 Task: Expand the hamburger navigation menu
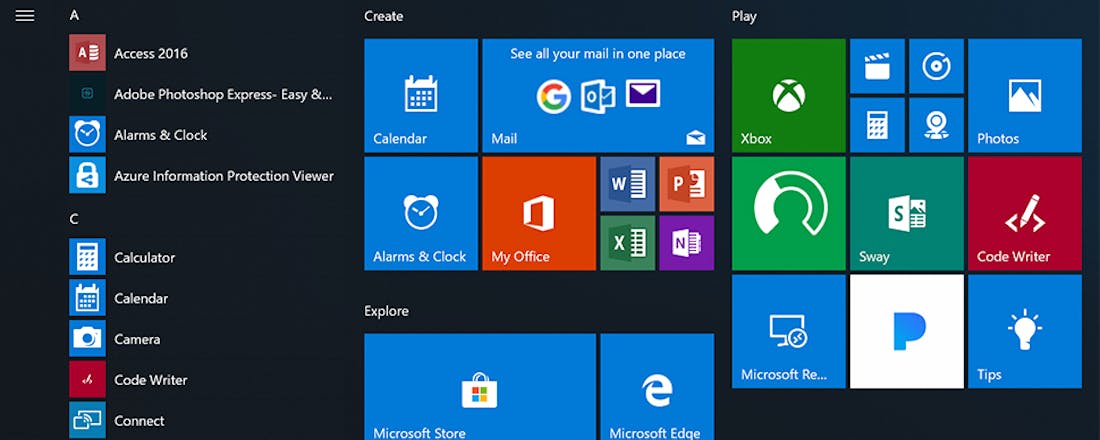tap(25, 15)
